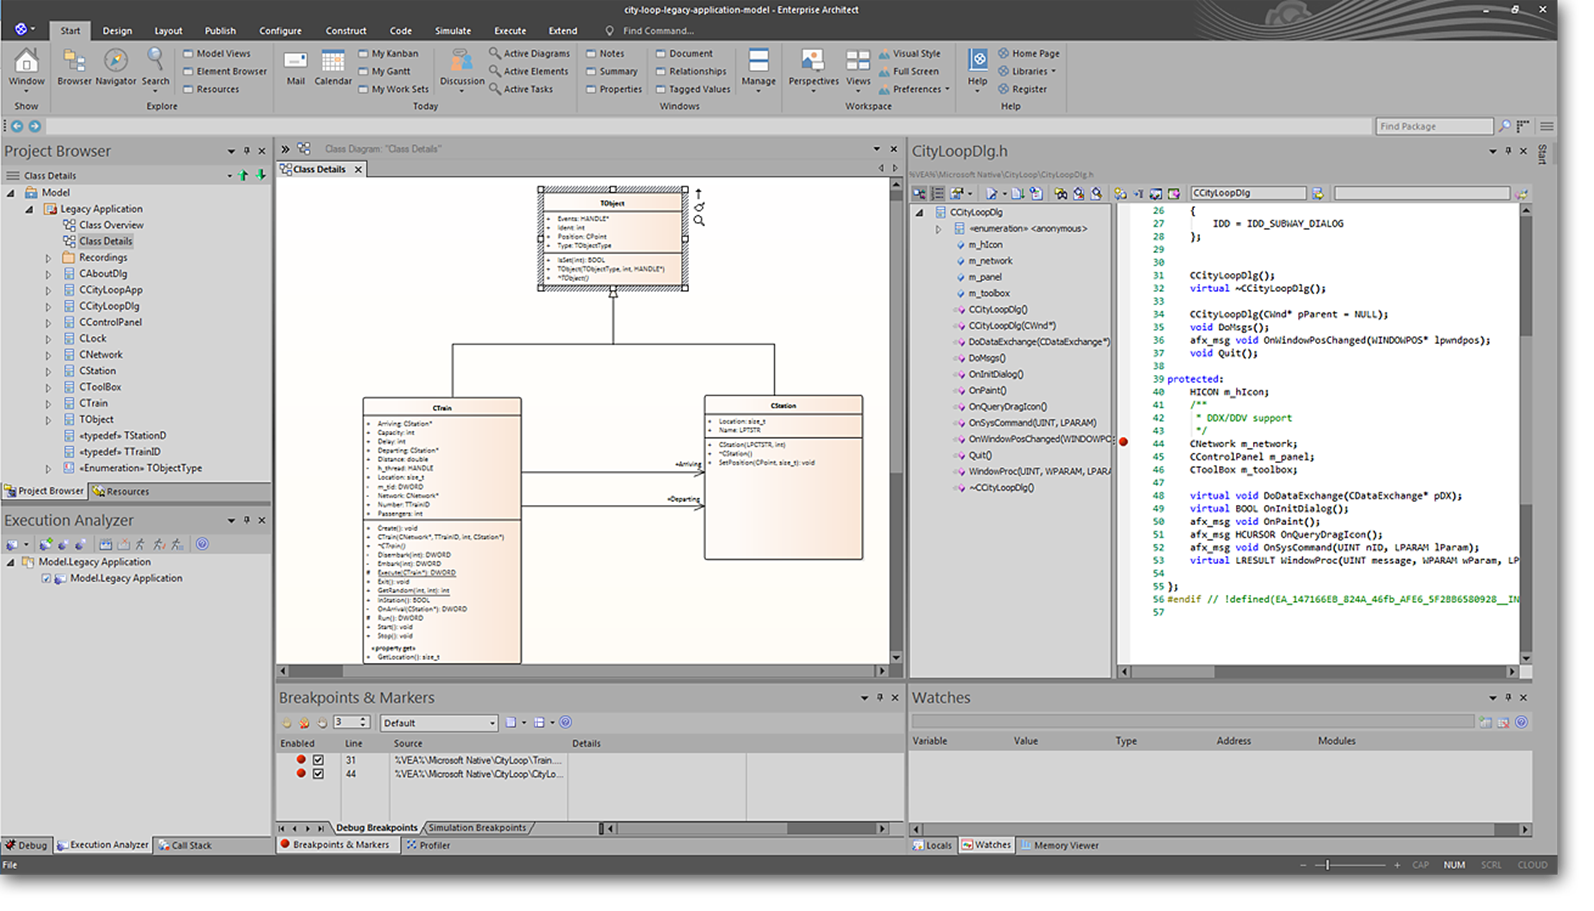Toggle Model.Legacy Application child checkbox
Viewport: 1594px width, 911px height.
pos(46,579)
